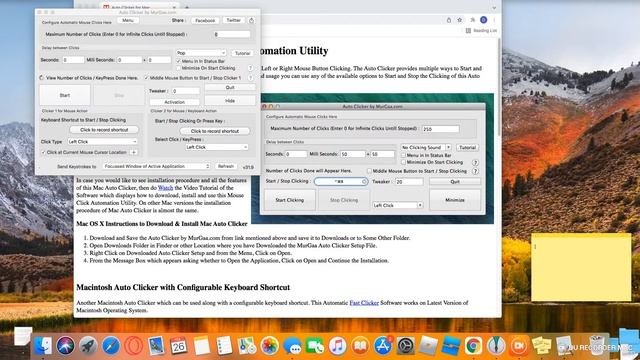Click the large Start button

[65, 95]
